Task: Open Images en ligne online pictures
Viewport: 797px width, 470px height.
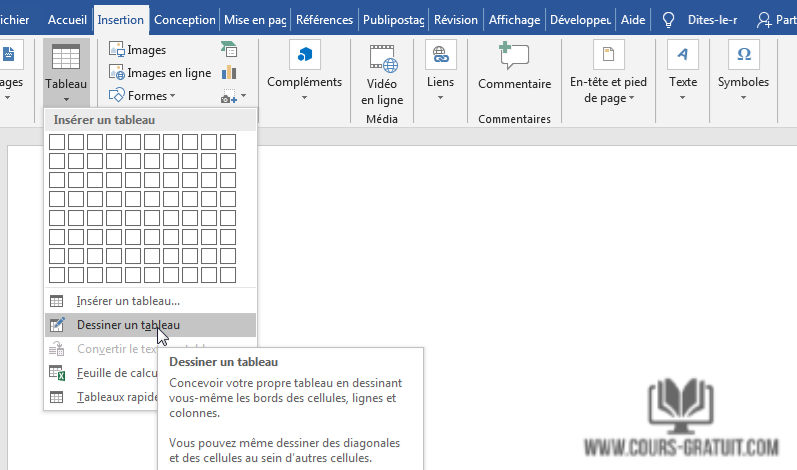Action: 117,73
